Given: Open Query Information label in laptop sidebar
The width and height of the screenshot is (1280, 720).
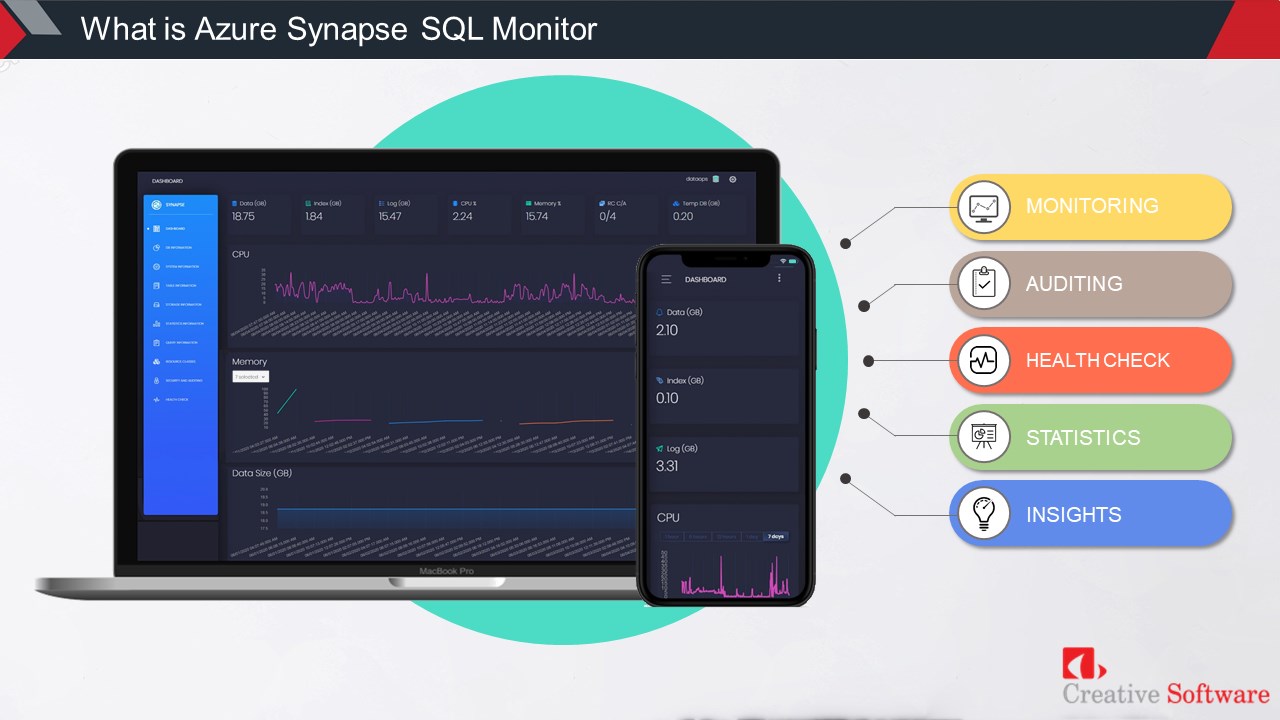Looking at the screenshot, I should coord(181,342).
